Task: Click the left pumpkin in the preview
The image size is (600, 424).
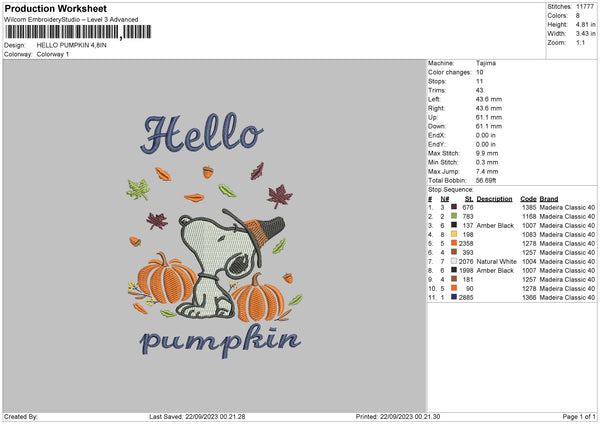Action: click(167, 279)
